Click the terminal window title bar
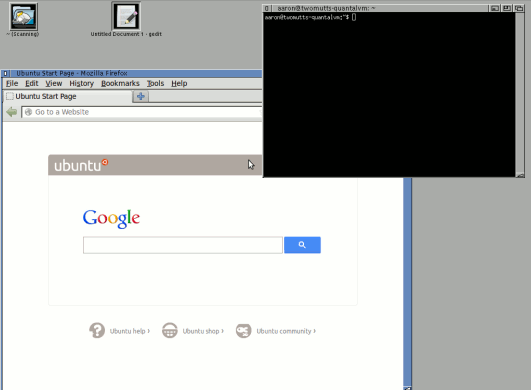531x390 pixels. (x=379, y=8)
